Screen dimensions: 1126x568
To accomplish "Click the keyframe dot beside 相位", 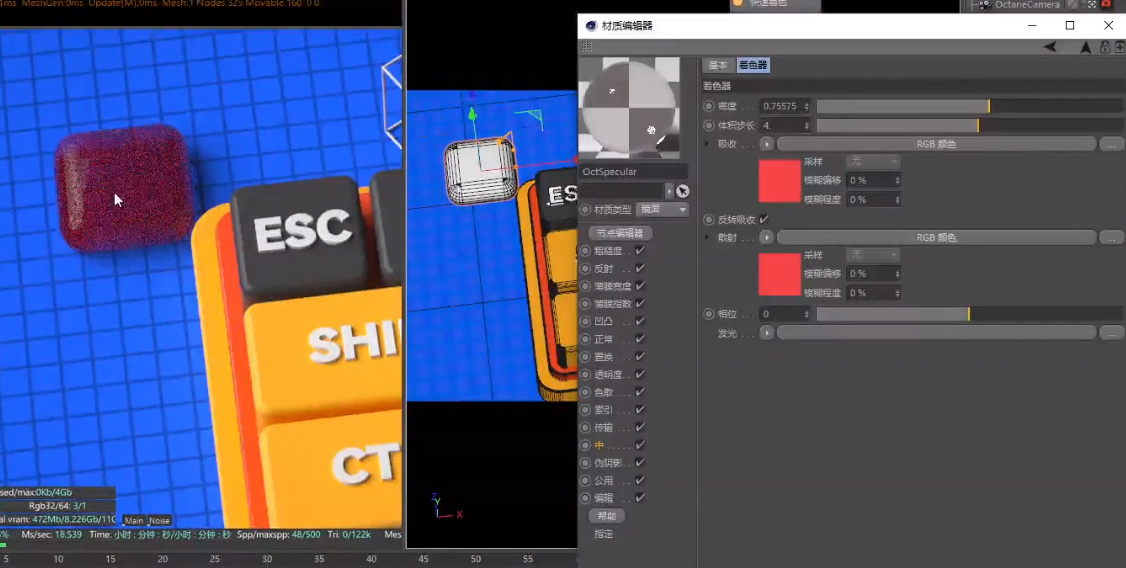I will point(709,314).
